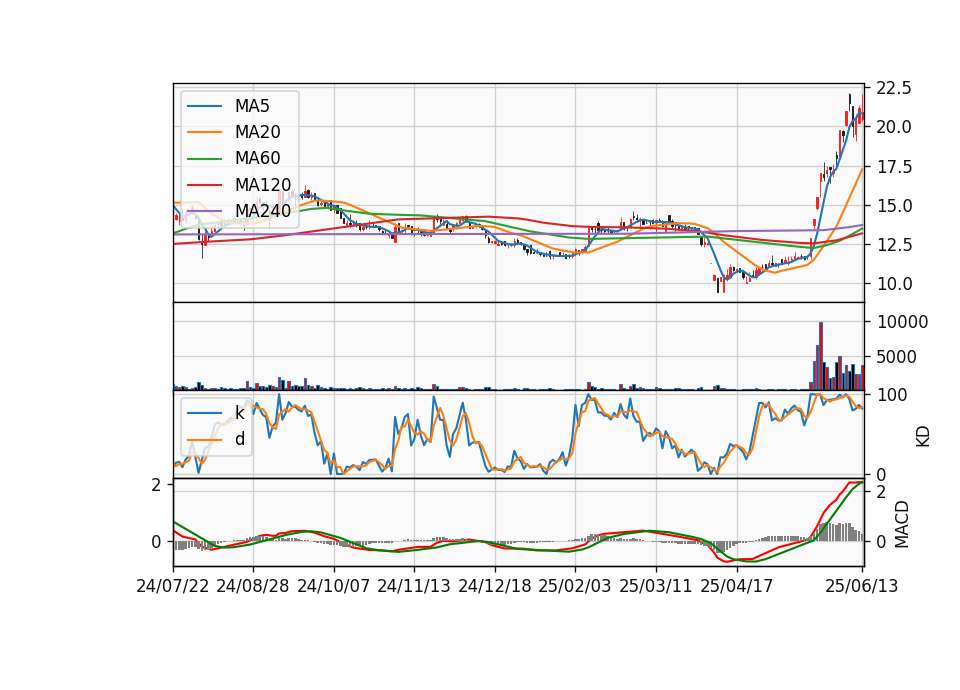
Task: Click the MA60 legend label
Action: click(257, 159)
